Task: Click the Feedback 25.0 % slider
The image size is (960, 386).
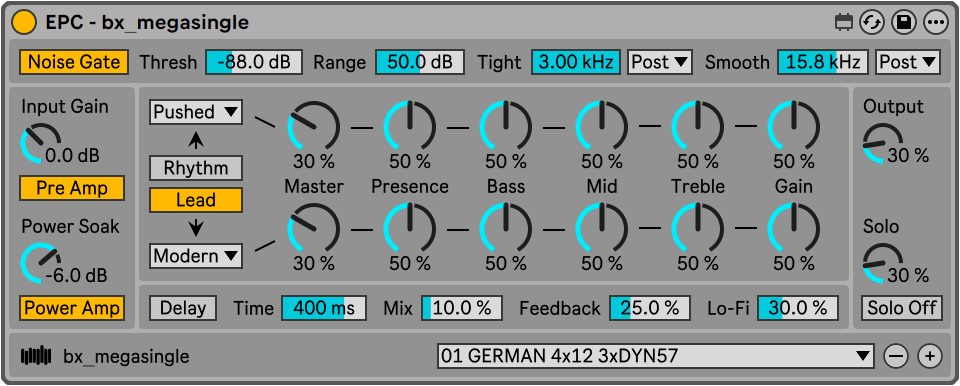Action: pos(650,308)
